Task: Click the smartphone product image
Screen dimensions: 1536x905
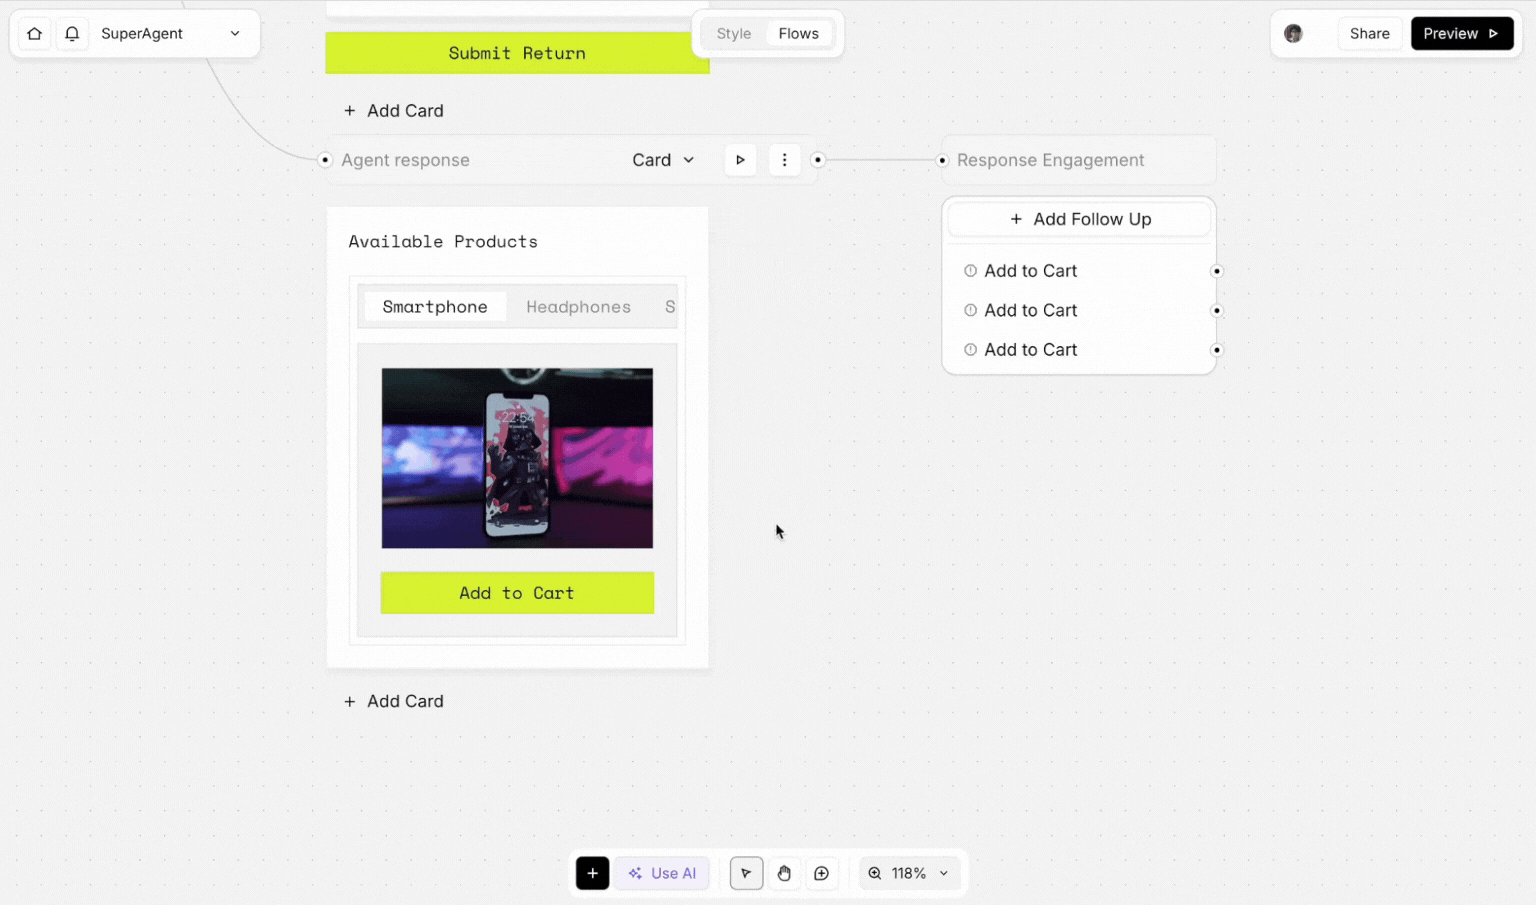Action: click(x=517, y=458)
